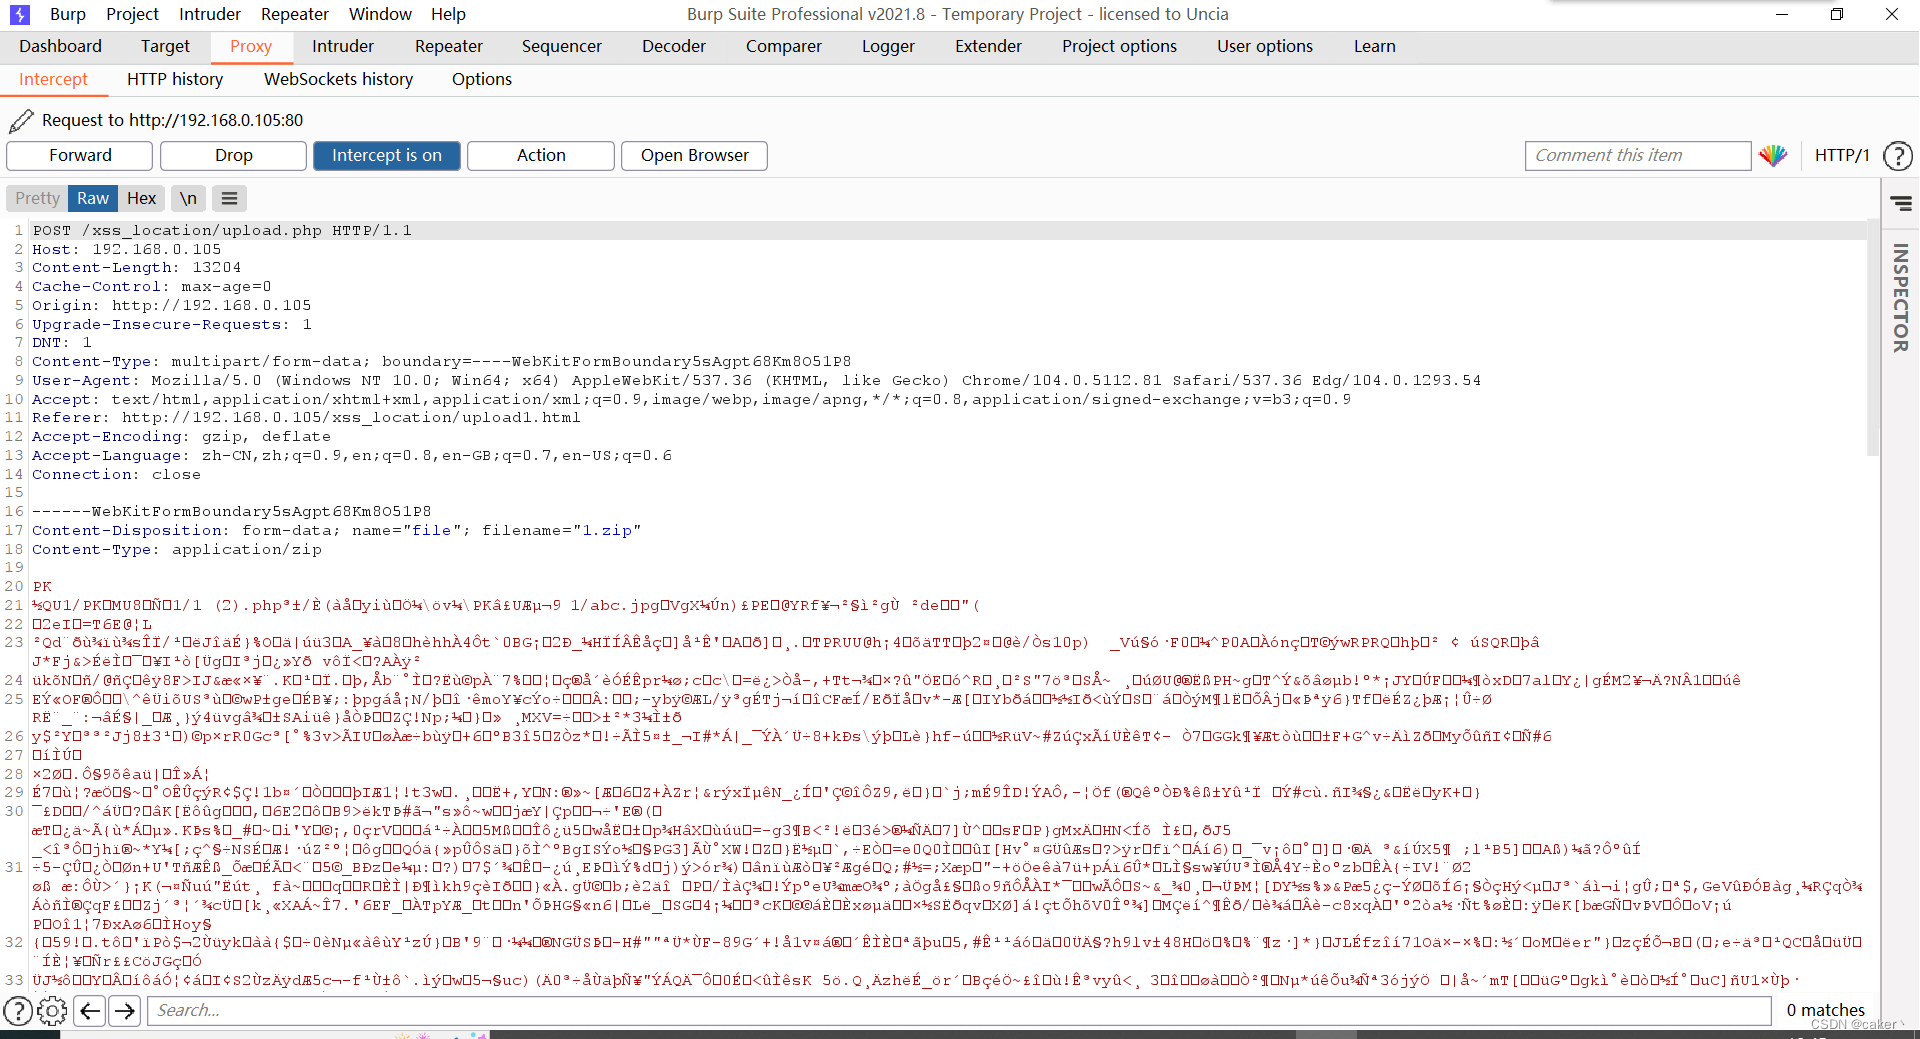Click the pencil edit-target icon
Image resolution: width=1920 pixels, height=1039 pixels.
[x=21, y=121]
